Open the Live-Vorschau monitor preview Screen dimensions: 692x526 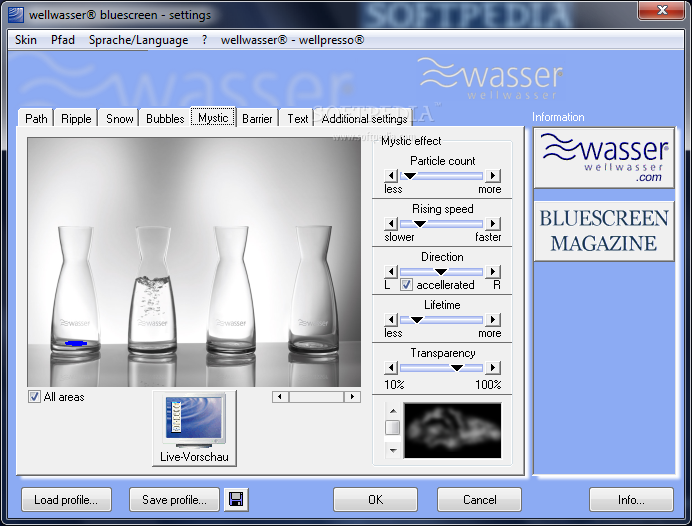194,428
